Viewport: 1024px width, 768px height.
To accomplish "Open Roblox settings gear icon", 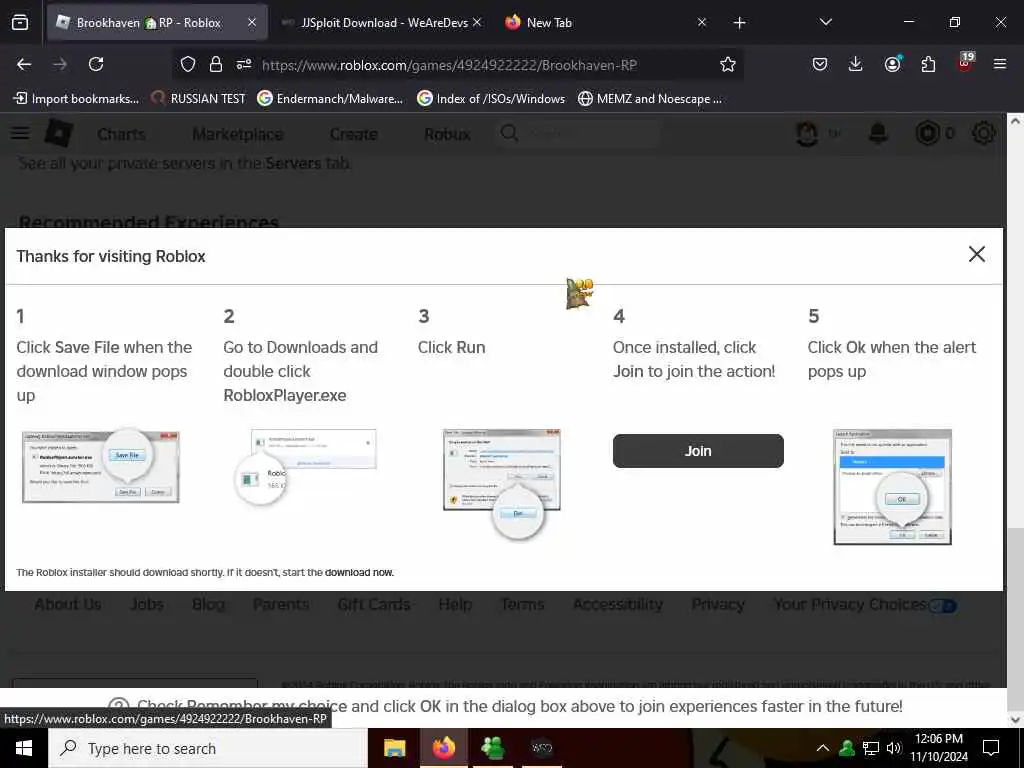I will coord(984,133).
